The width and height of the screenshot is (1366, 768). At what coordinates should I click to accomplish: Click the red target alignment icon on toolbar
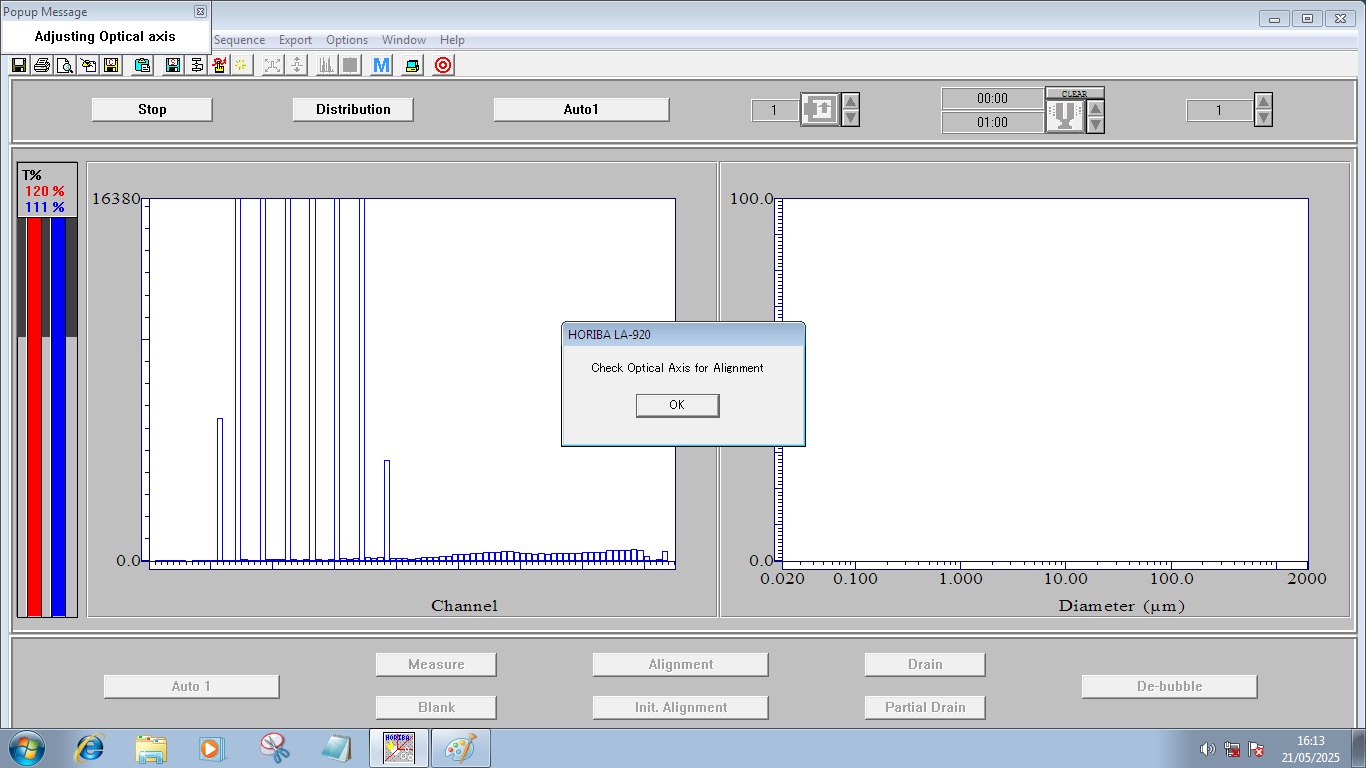pyautogui.click(x=443, y=65)
